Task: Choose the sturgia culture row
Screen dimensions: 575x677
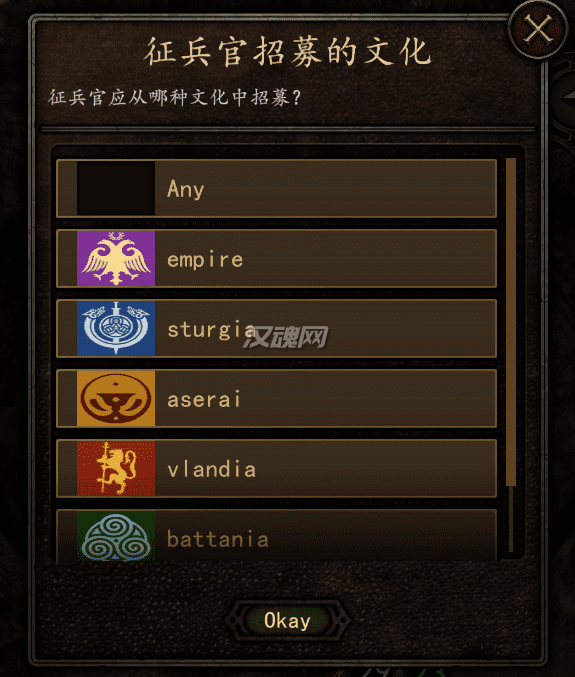Action: [276, 328]
